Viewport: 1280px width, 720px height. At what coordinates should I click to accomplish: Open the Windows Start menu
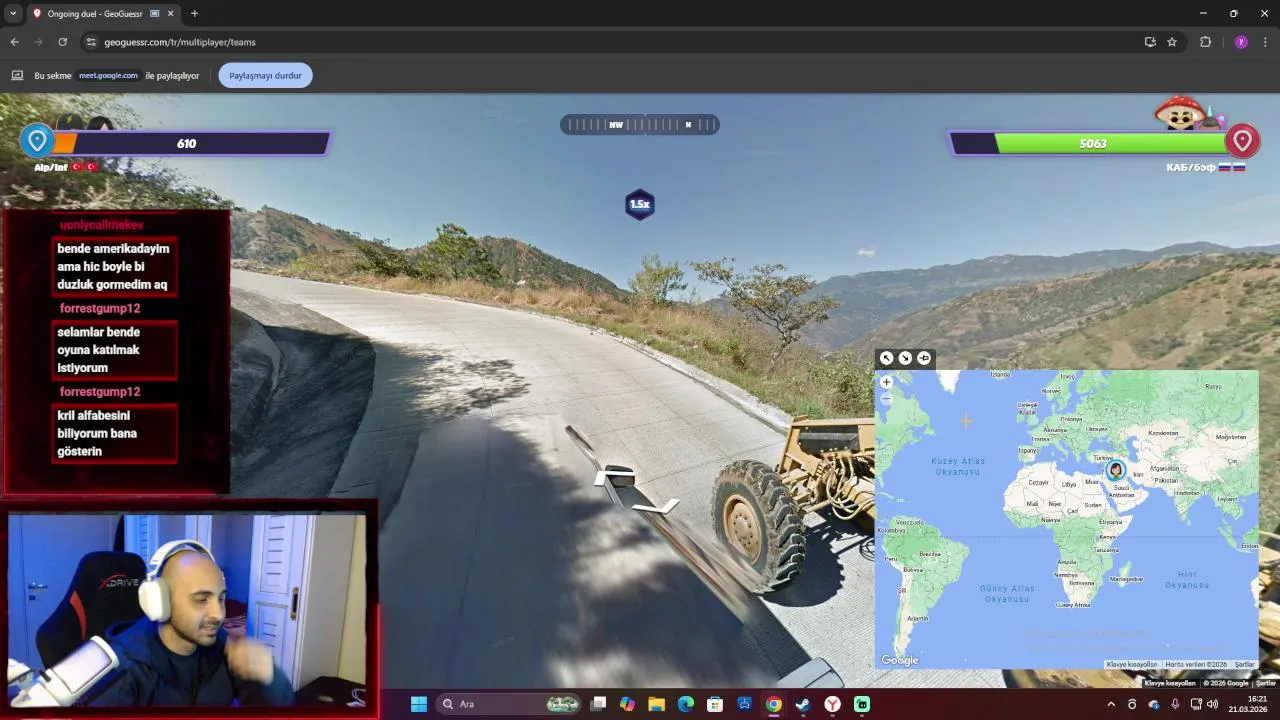[418, 704]
